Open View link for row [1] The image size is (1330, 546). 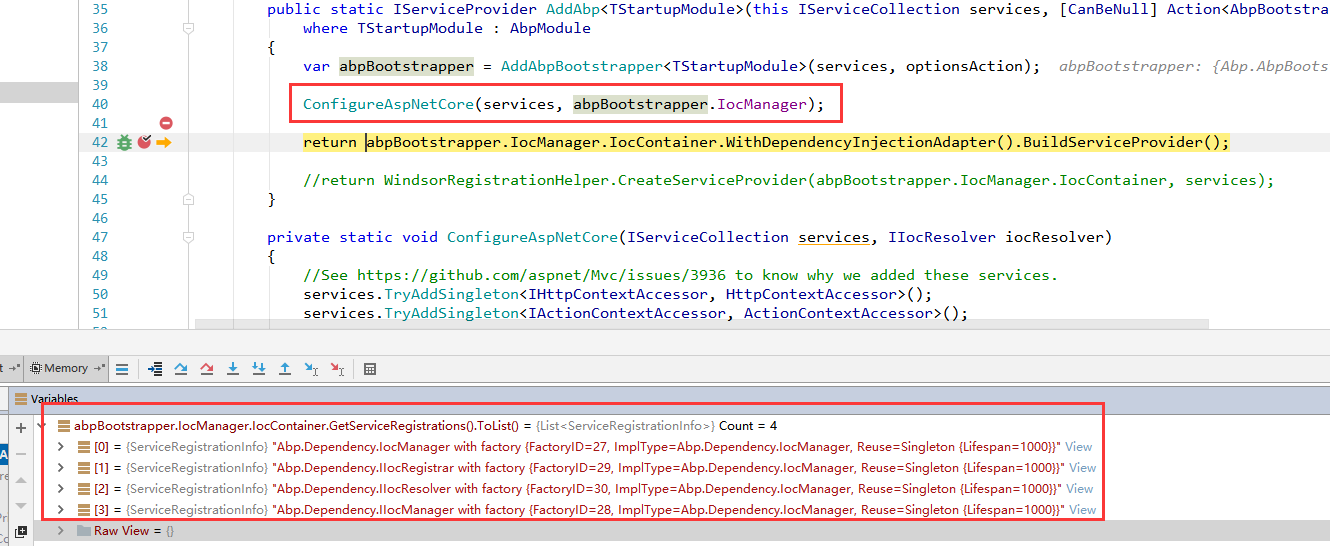(x=1082, y=468)
